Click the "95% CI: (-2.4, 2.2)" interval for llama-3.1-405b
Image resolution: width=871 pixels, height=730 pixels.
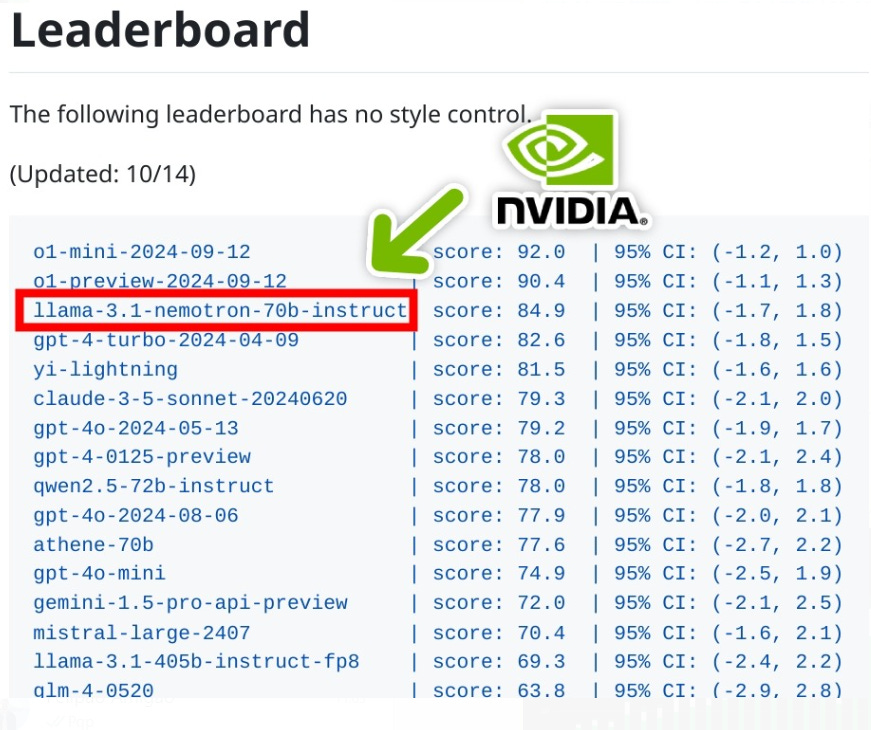pos(728,662)
